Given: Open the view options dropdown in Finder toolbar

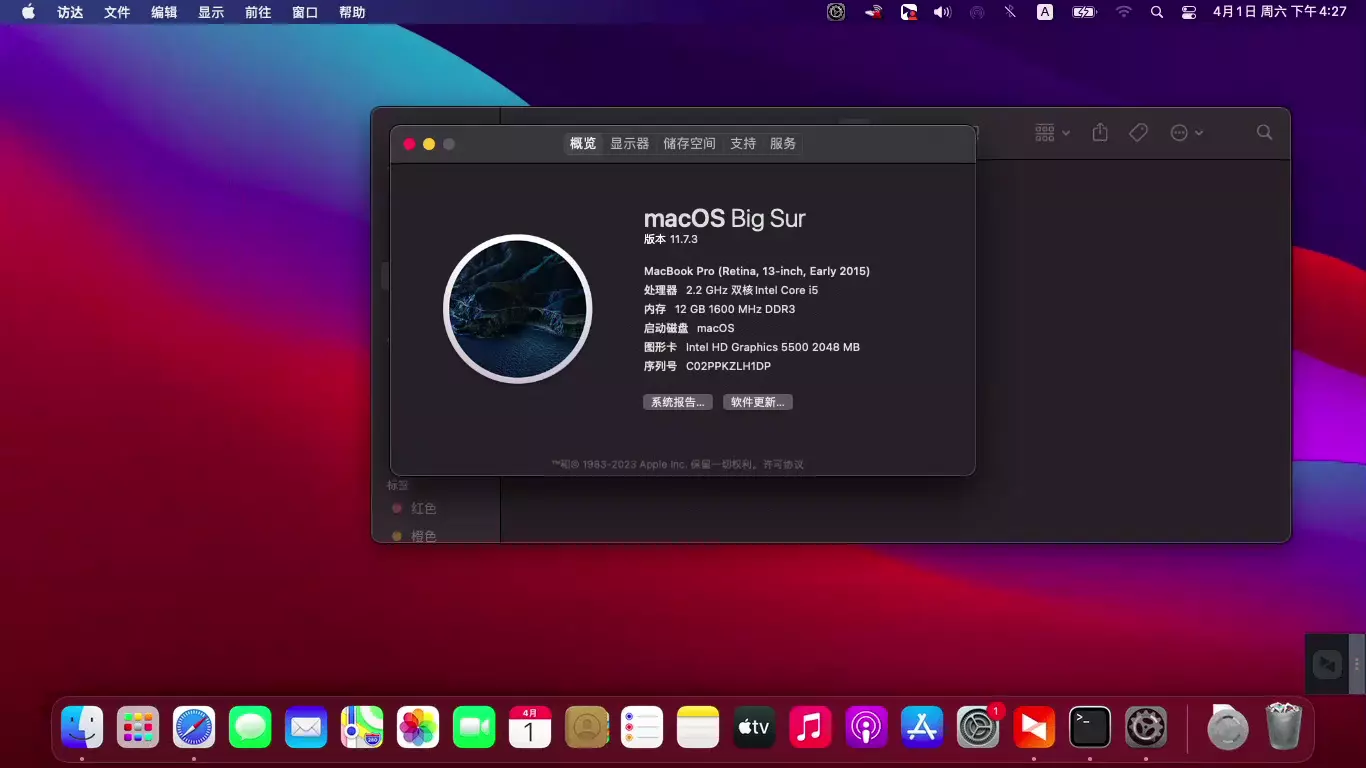Looking at the screenshot, I should [x=1049, y=132].
